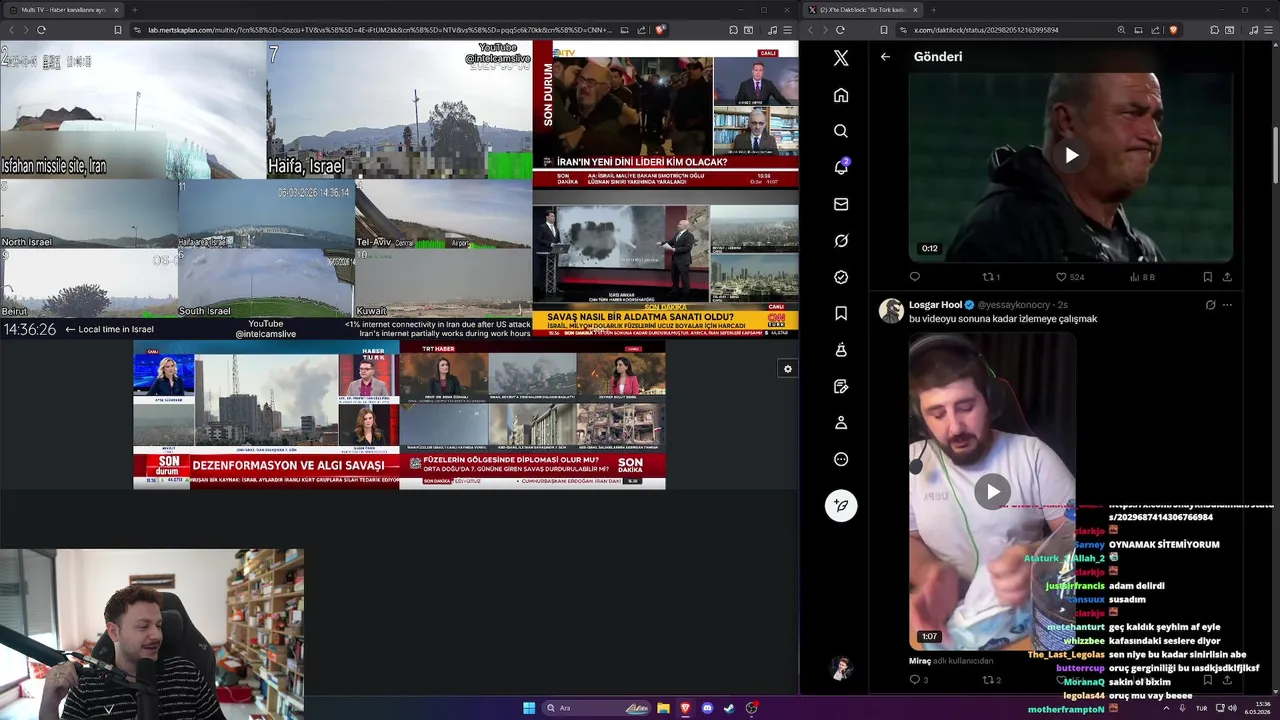Open the Windows Start menu
This screenshot has height=720, width=1280.
[x=529, y=708]
